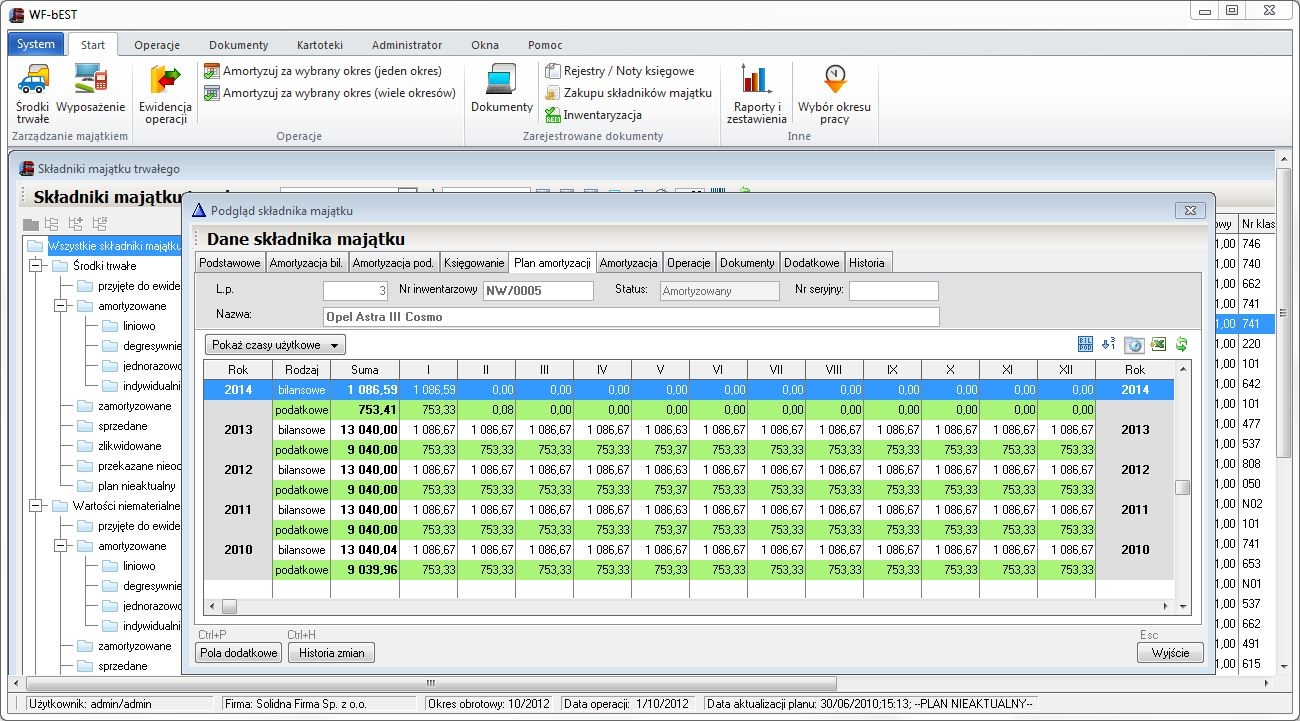
Task: Click the amortization table vertical scrollbar thumb
Action: [x=1183, y=488]
